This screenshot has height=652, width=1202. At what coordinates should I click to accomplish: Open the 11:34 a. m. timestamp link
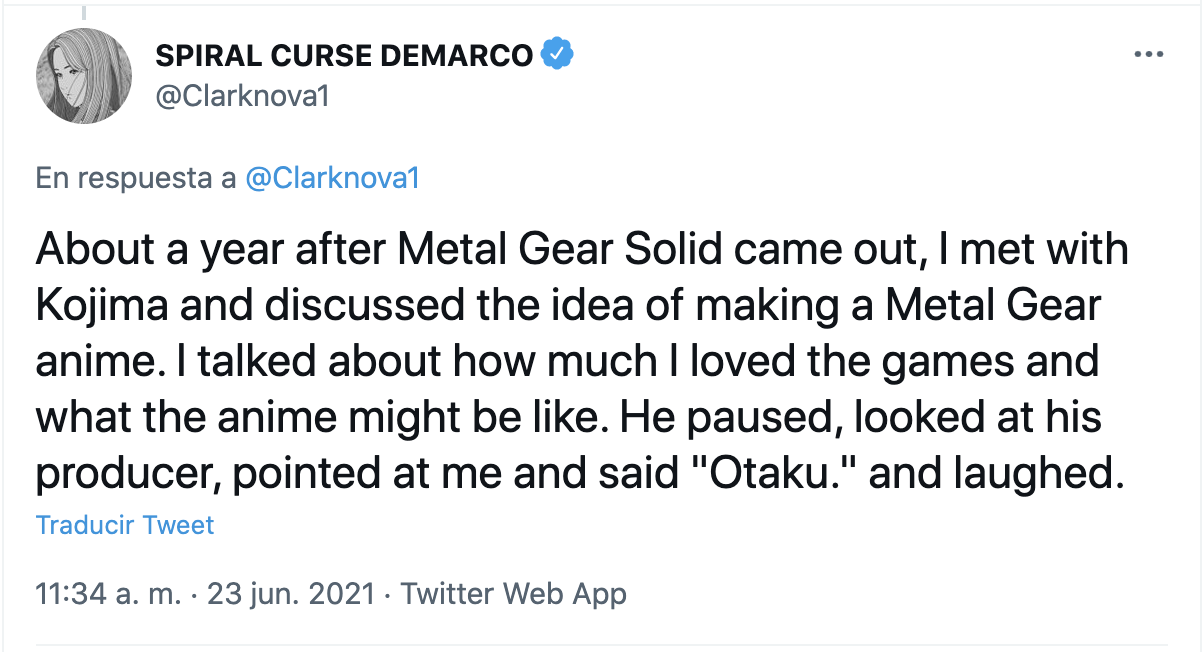109,594
